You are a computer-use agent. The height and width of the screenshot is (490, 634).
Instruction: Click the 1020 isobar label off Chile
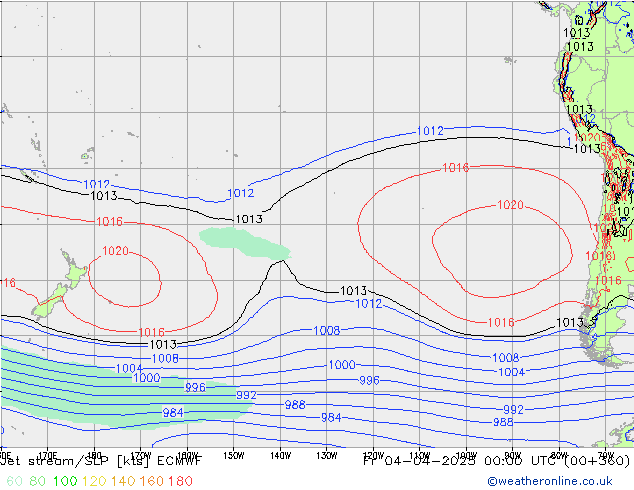(510, 205)
